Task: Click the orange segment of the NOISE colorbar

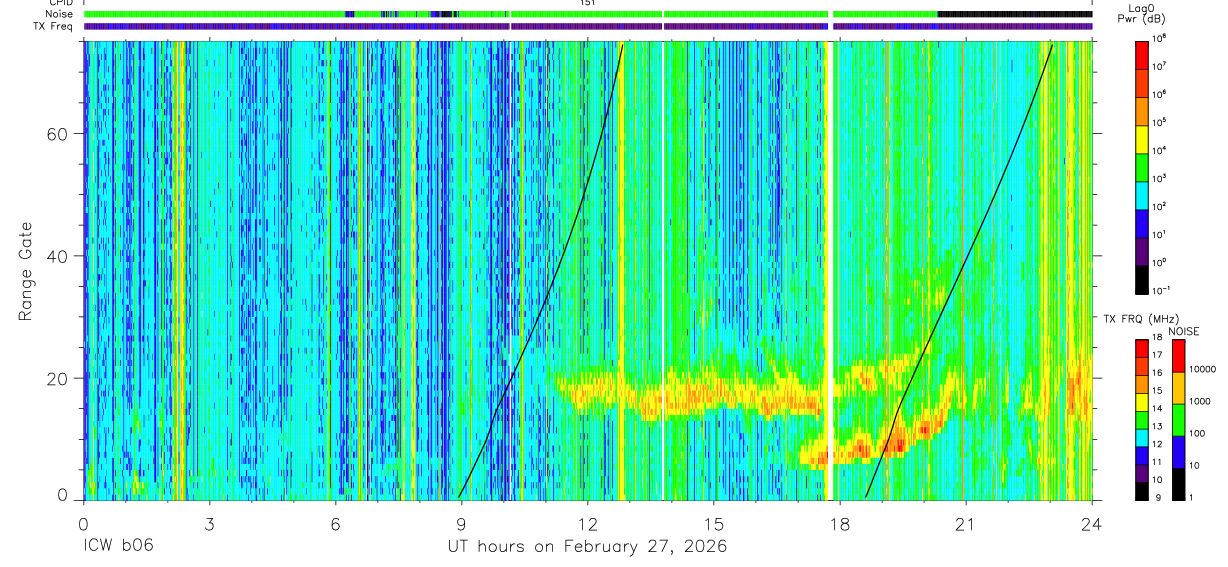Action: click(x=1178, y=388)
